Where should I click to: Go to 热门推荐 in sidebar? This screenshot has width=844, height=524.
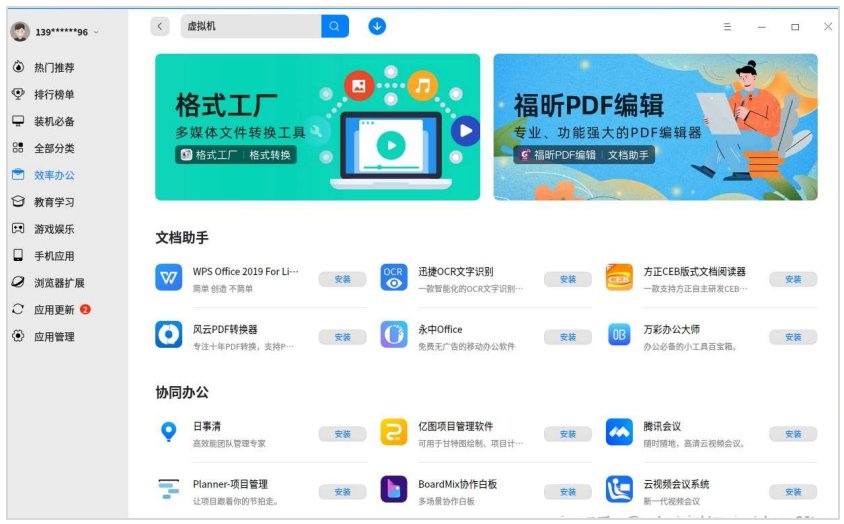coord(54,68)
